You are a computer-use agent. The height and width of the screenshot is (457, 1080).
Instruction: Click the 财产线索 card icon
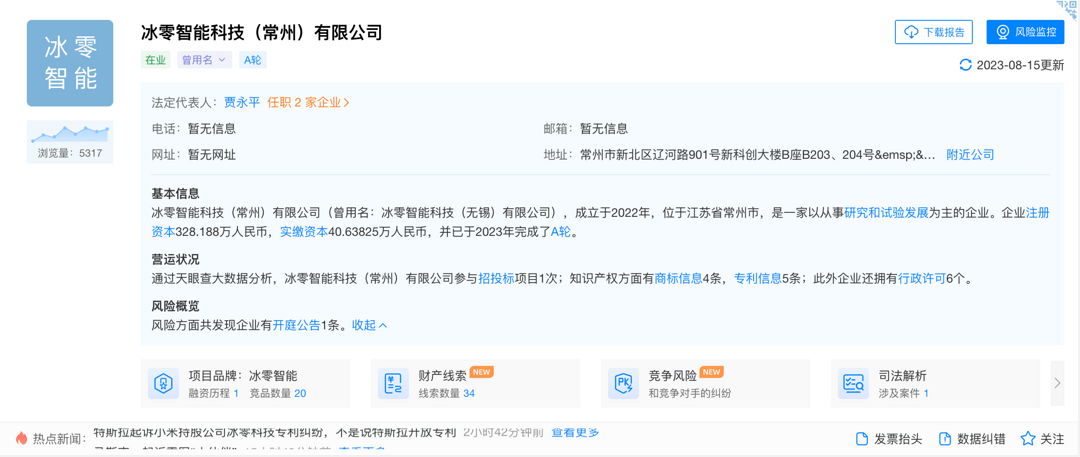point(393,383)
